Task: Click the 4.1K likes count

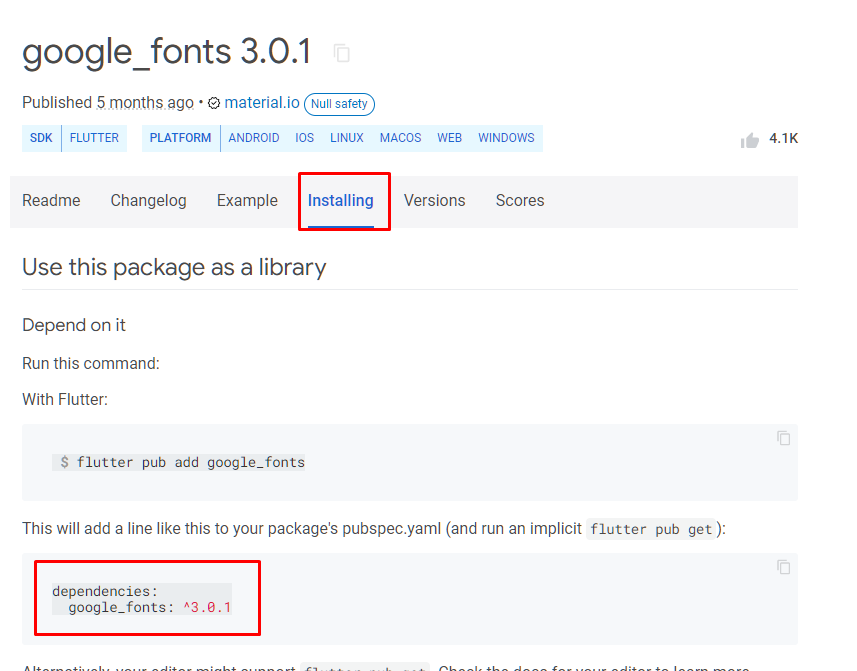Action: pyautogui.click(x=783, y=138)
